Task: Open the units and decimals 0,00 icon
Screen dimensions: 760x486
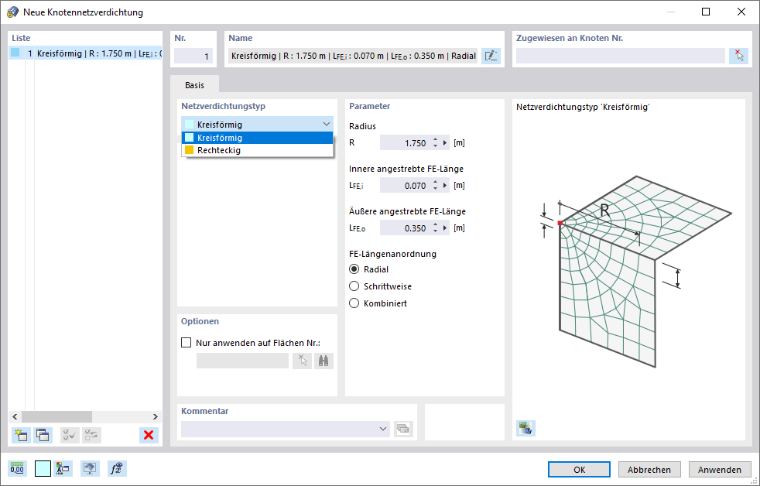Action: pos(17,469)
